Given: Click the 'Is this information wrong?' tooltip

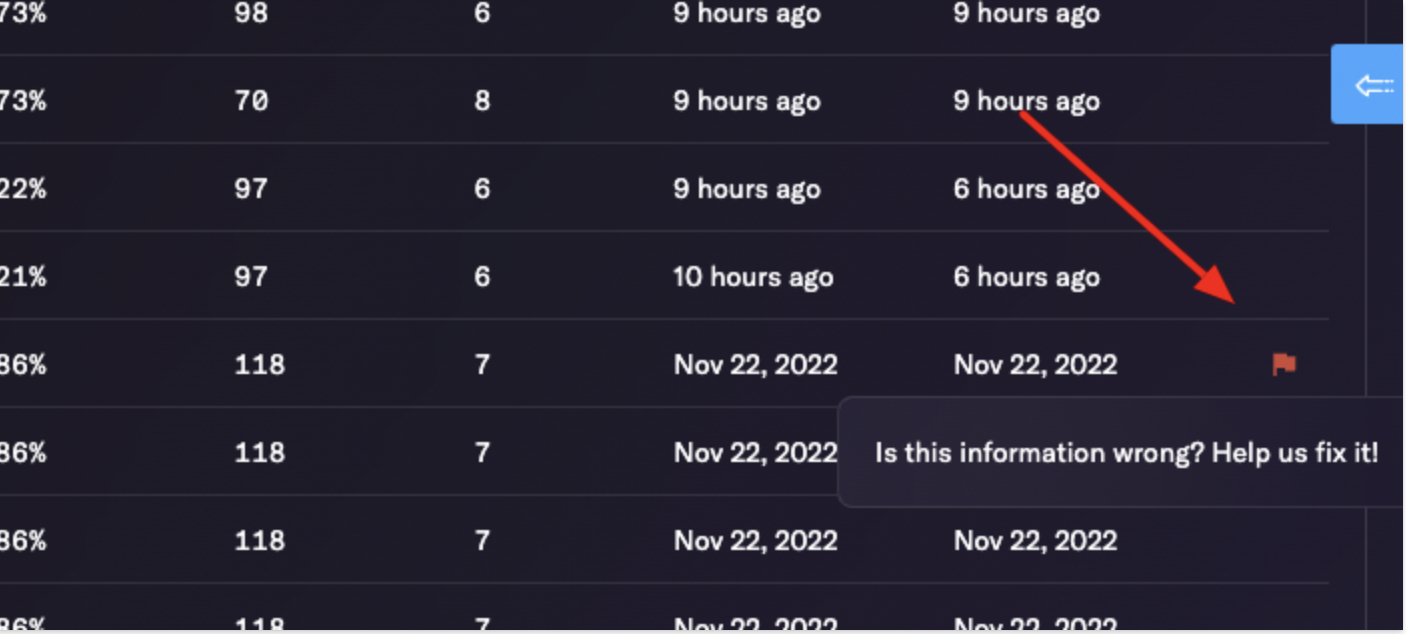Looking at the screenshot, I should (1126, 453).
